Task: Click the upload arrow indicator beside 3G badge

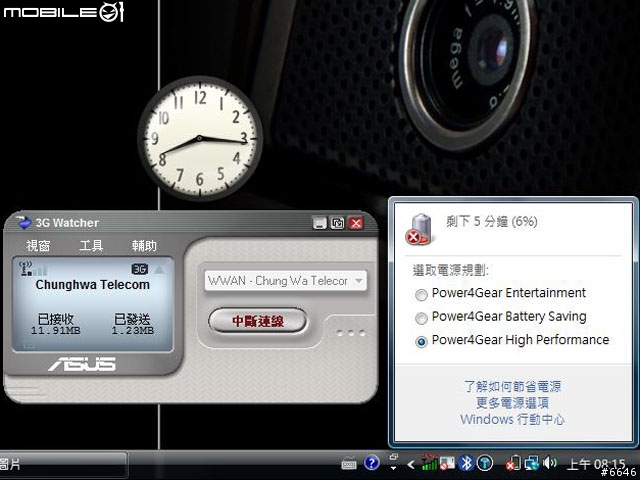Action: point(159,269)
